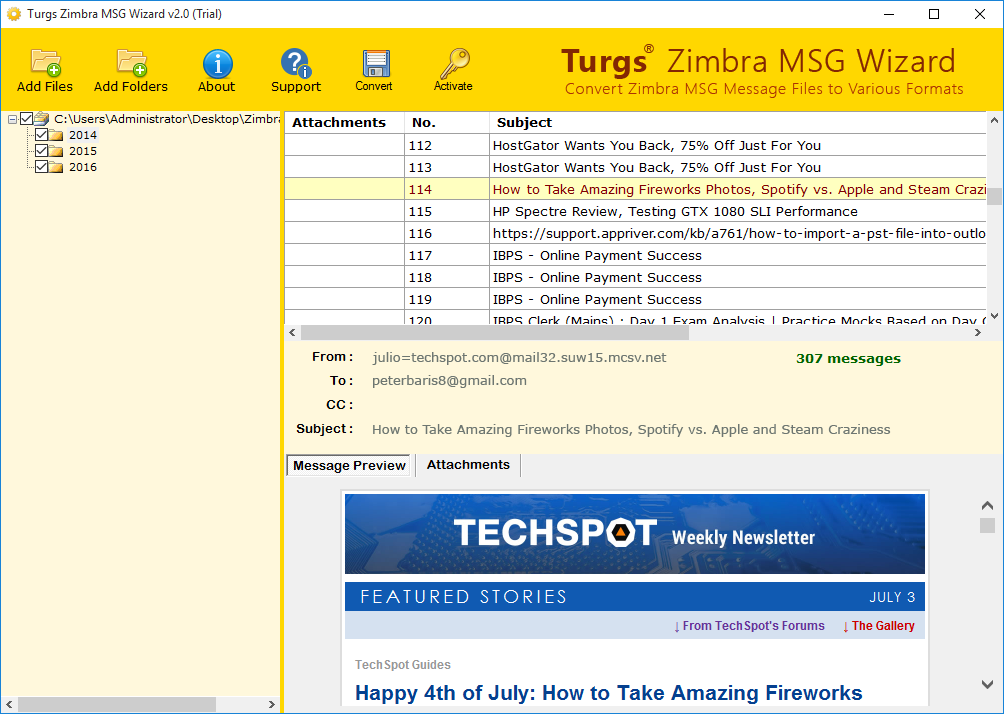Toggle the root C:\Users path checkbox
This screenshot has width=1004, height=714.
(x=26, y=118)
